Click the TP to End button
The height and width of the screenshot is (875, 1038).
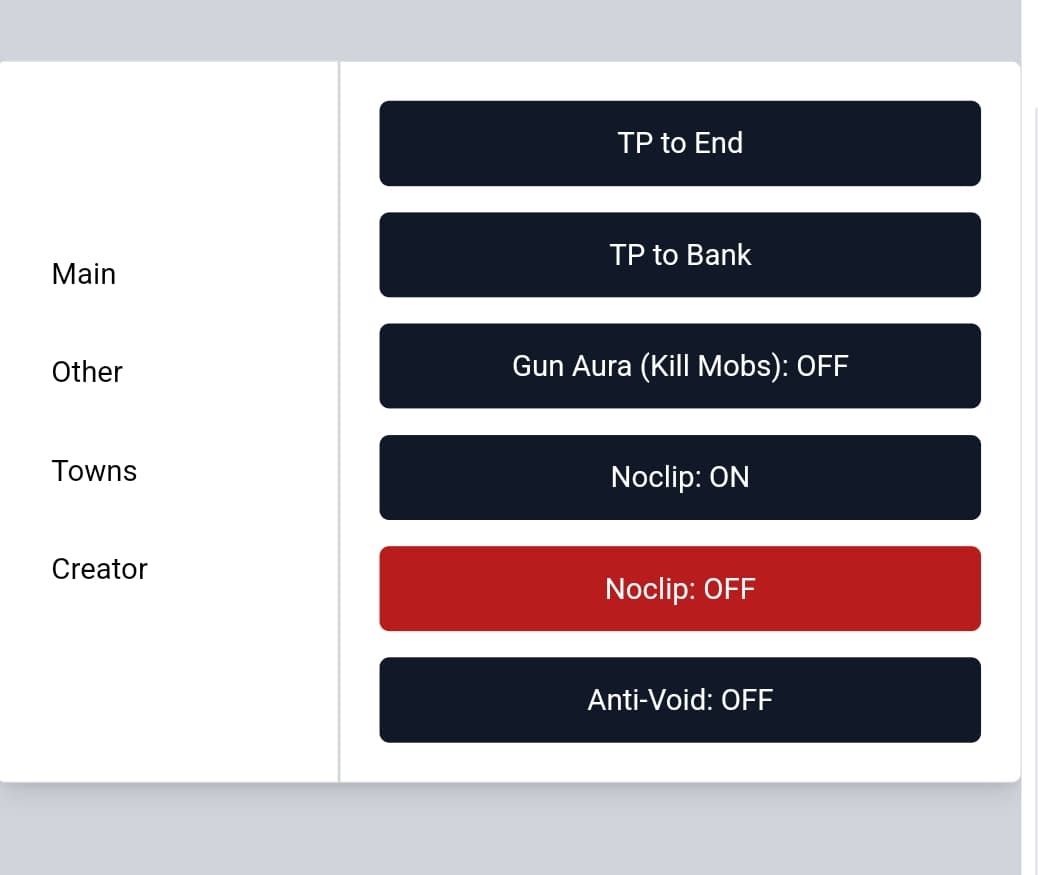680,143
